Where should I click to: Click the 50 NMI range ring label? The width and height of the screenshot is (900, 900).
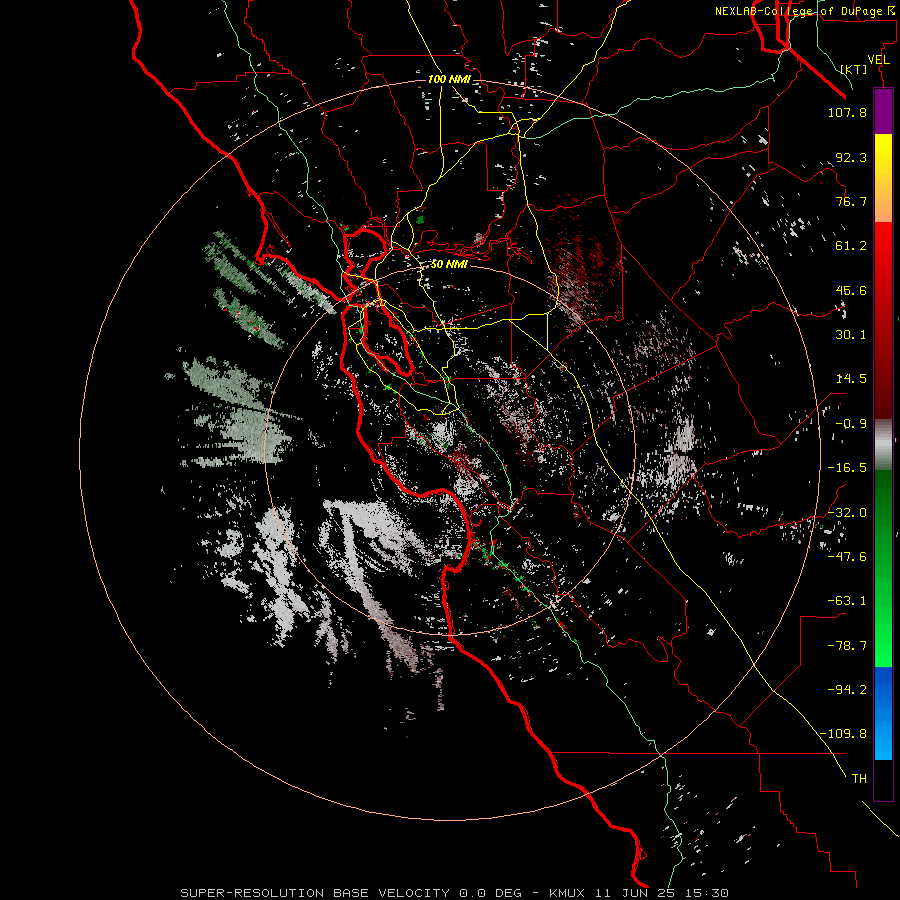449,265
